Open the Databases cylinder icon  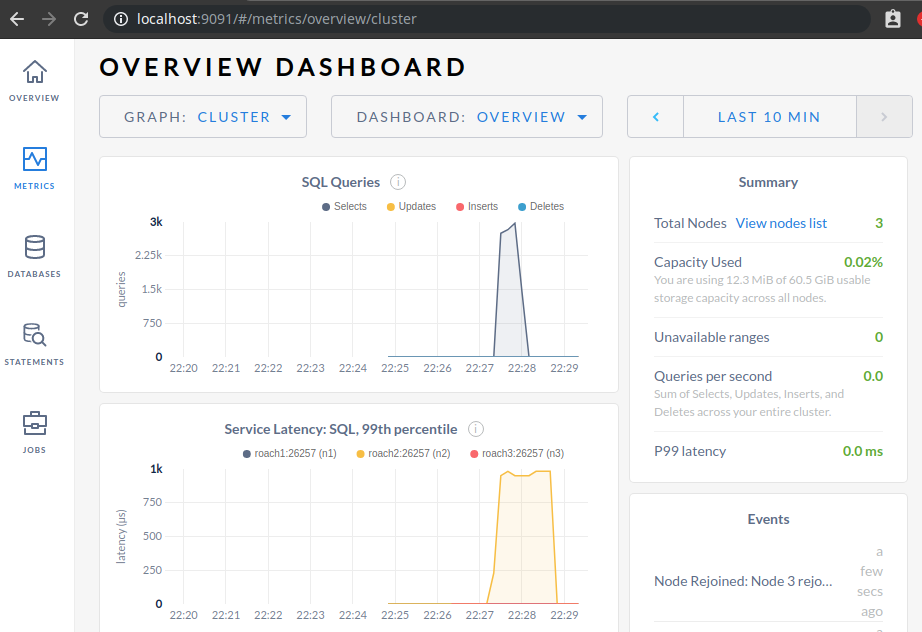pyautogui.click(x=35, y=247)
